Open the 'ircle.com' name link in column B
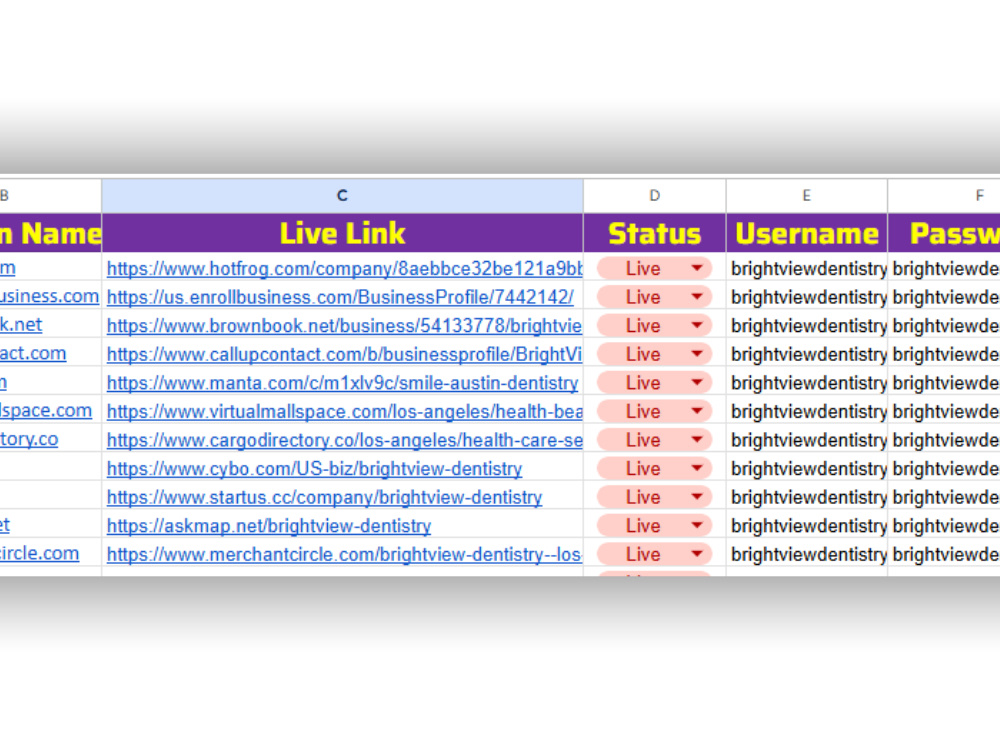This screenshot has height=750, width=1000. (40, 554)
